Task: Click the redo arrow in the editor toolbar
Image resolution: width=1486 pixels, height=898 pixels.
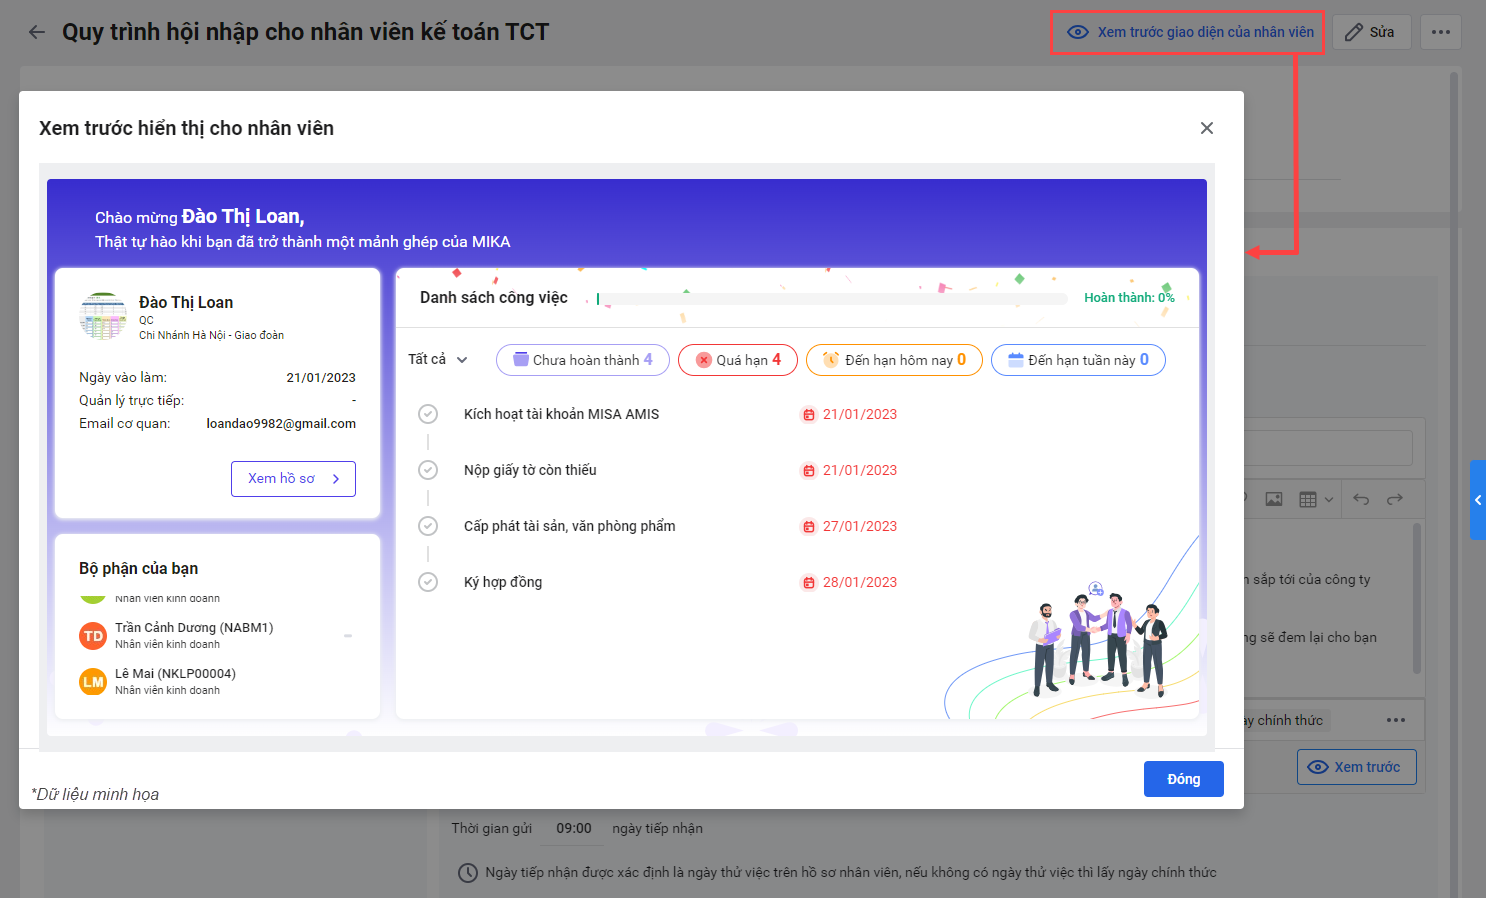Action: (x=1395, y=498)
